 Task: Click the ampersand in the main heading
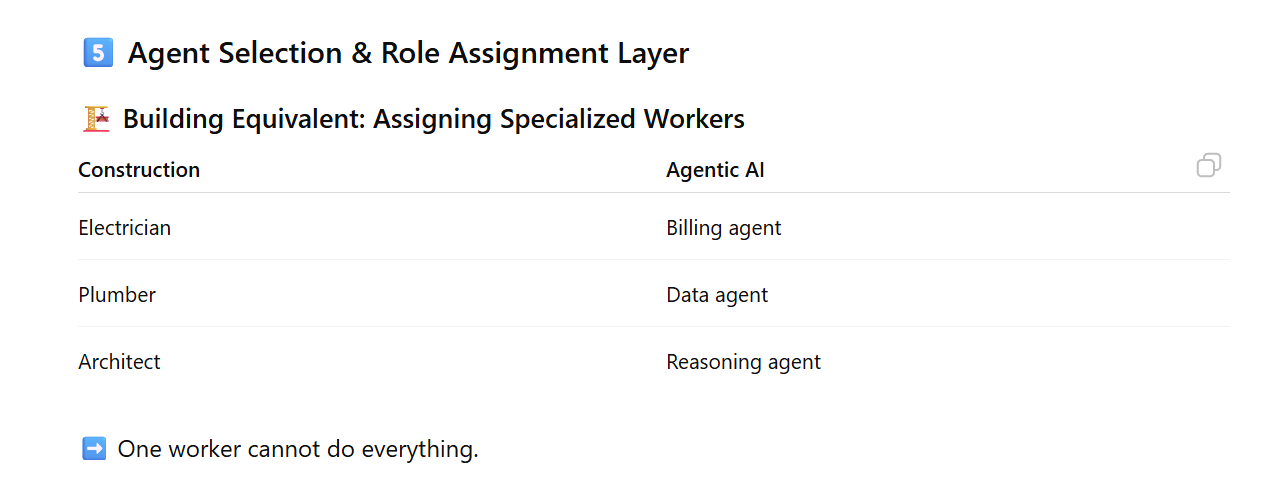pyautogui.click(x=361, y=53)
